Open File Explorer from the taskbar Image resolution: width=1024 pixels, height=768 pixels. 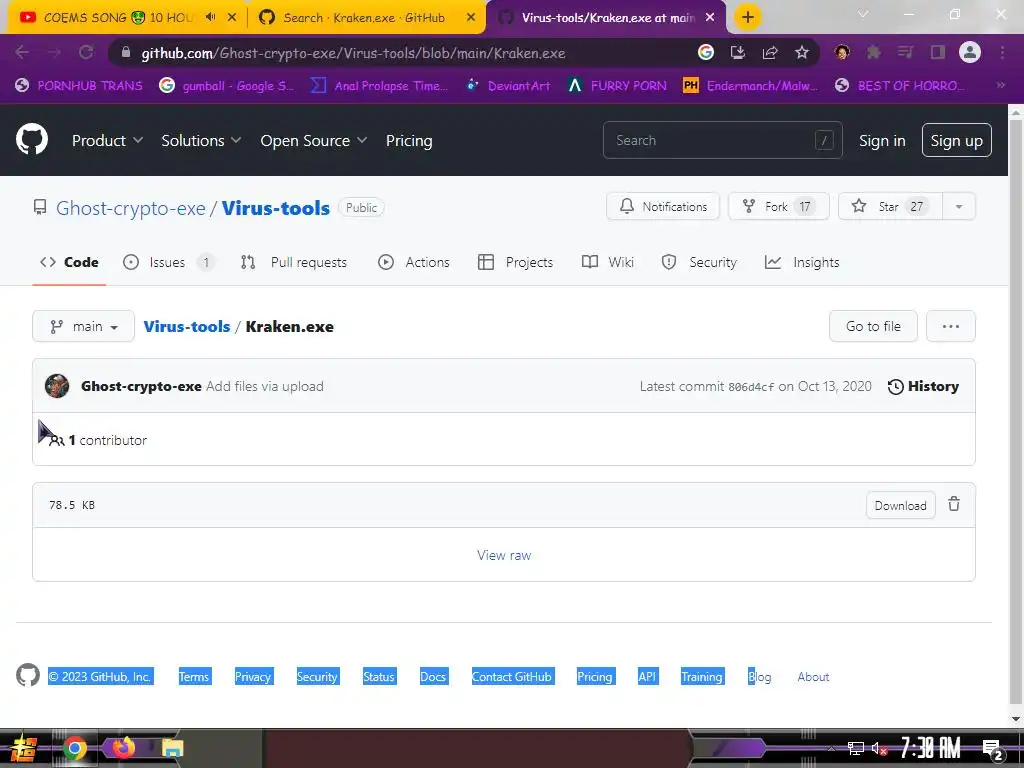(172, 748)
